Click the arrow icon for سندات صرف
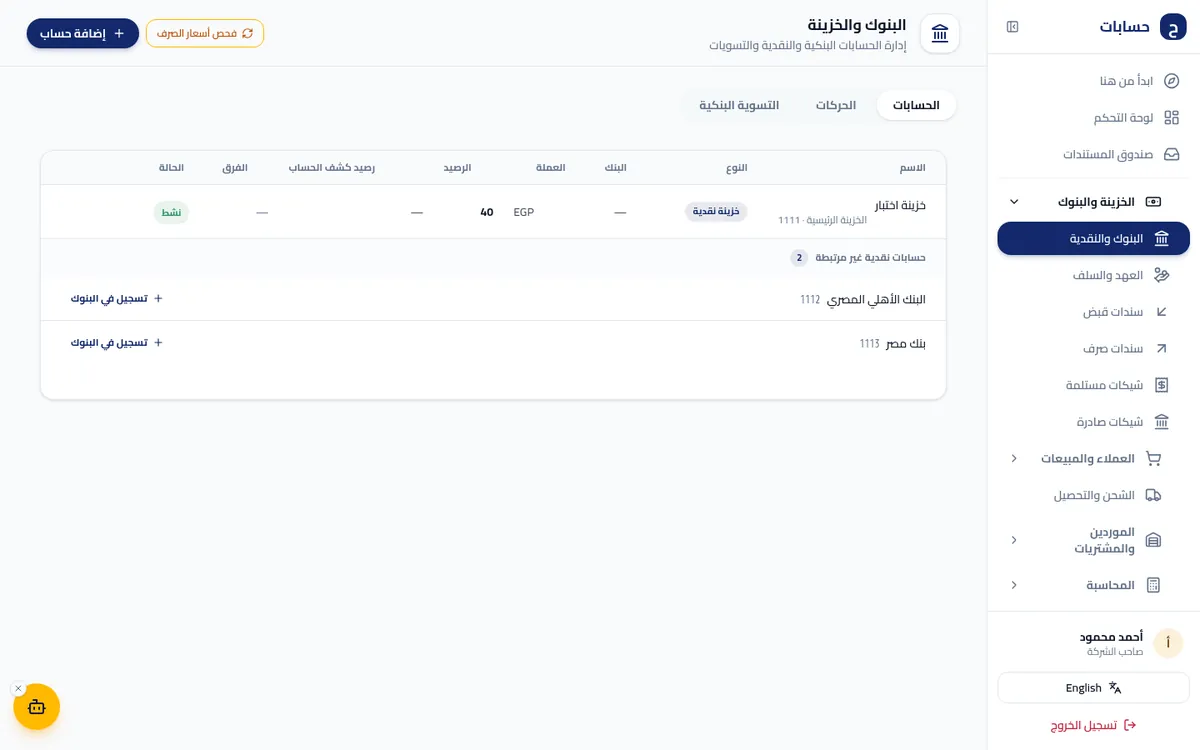The height and width of the screenshot is (750, 1200). [1161, 349]
